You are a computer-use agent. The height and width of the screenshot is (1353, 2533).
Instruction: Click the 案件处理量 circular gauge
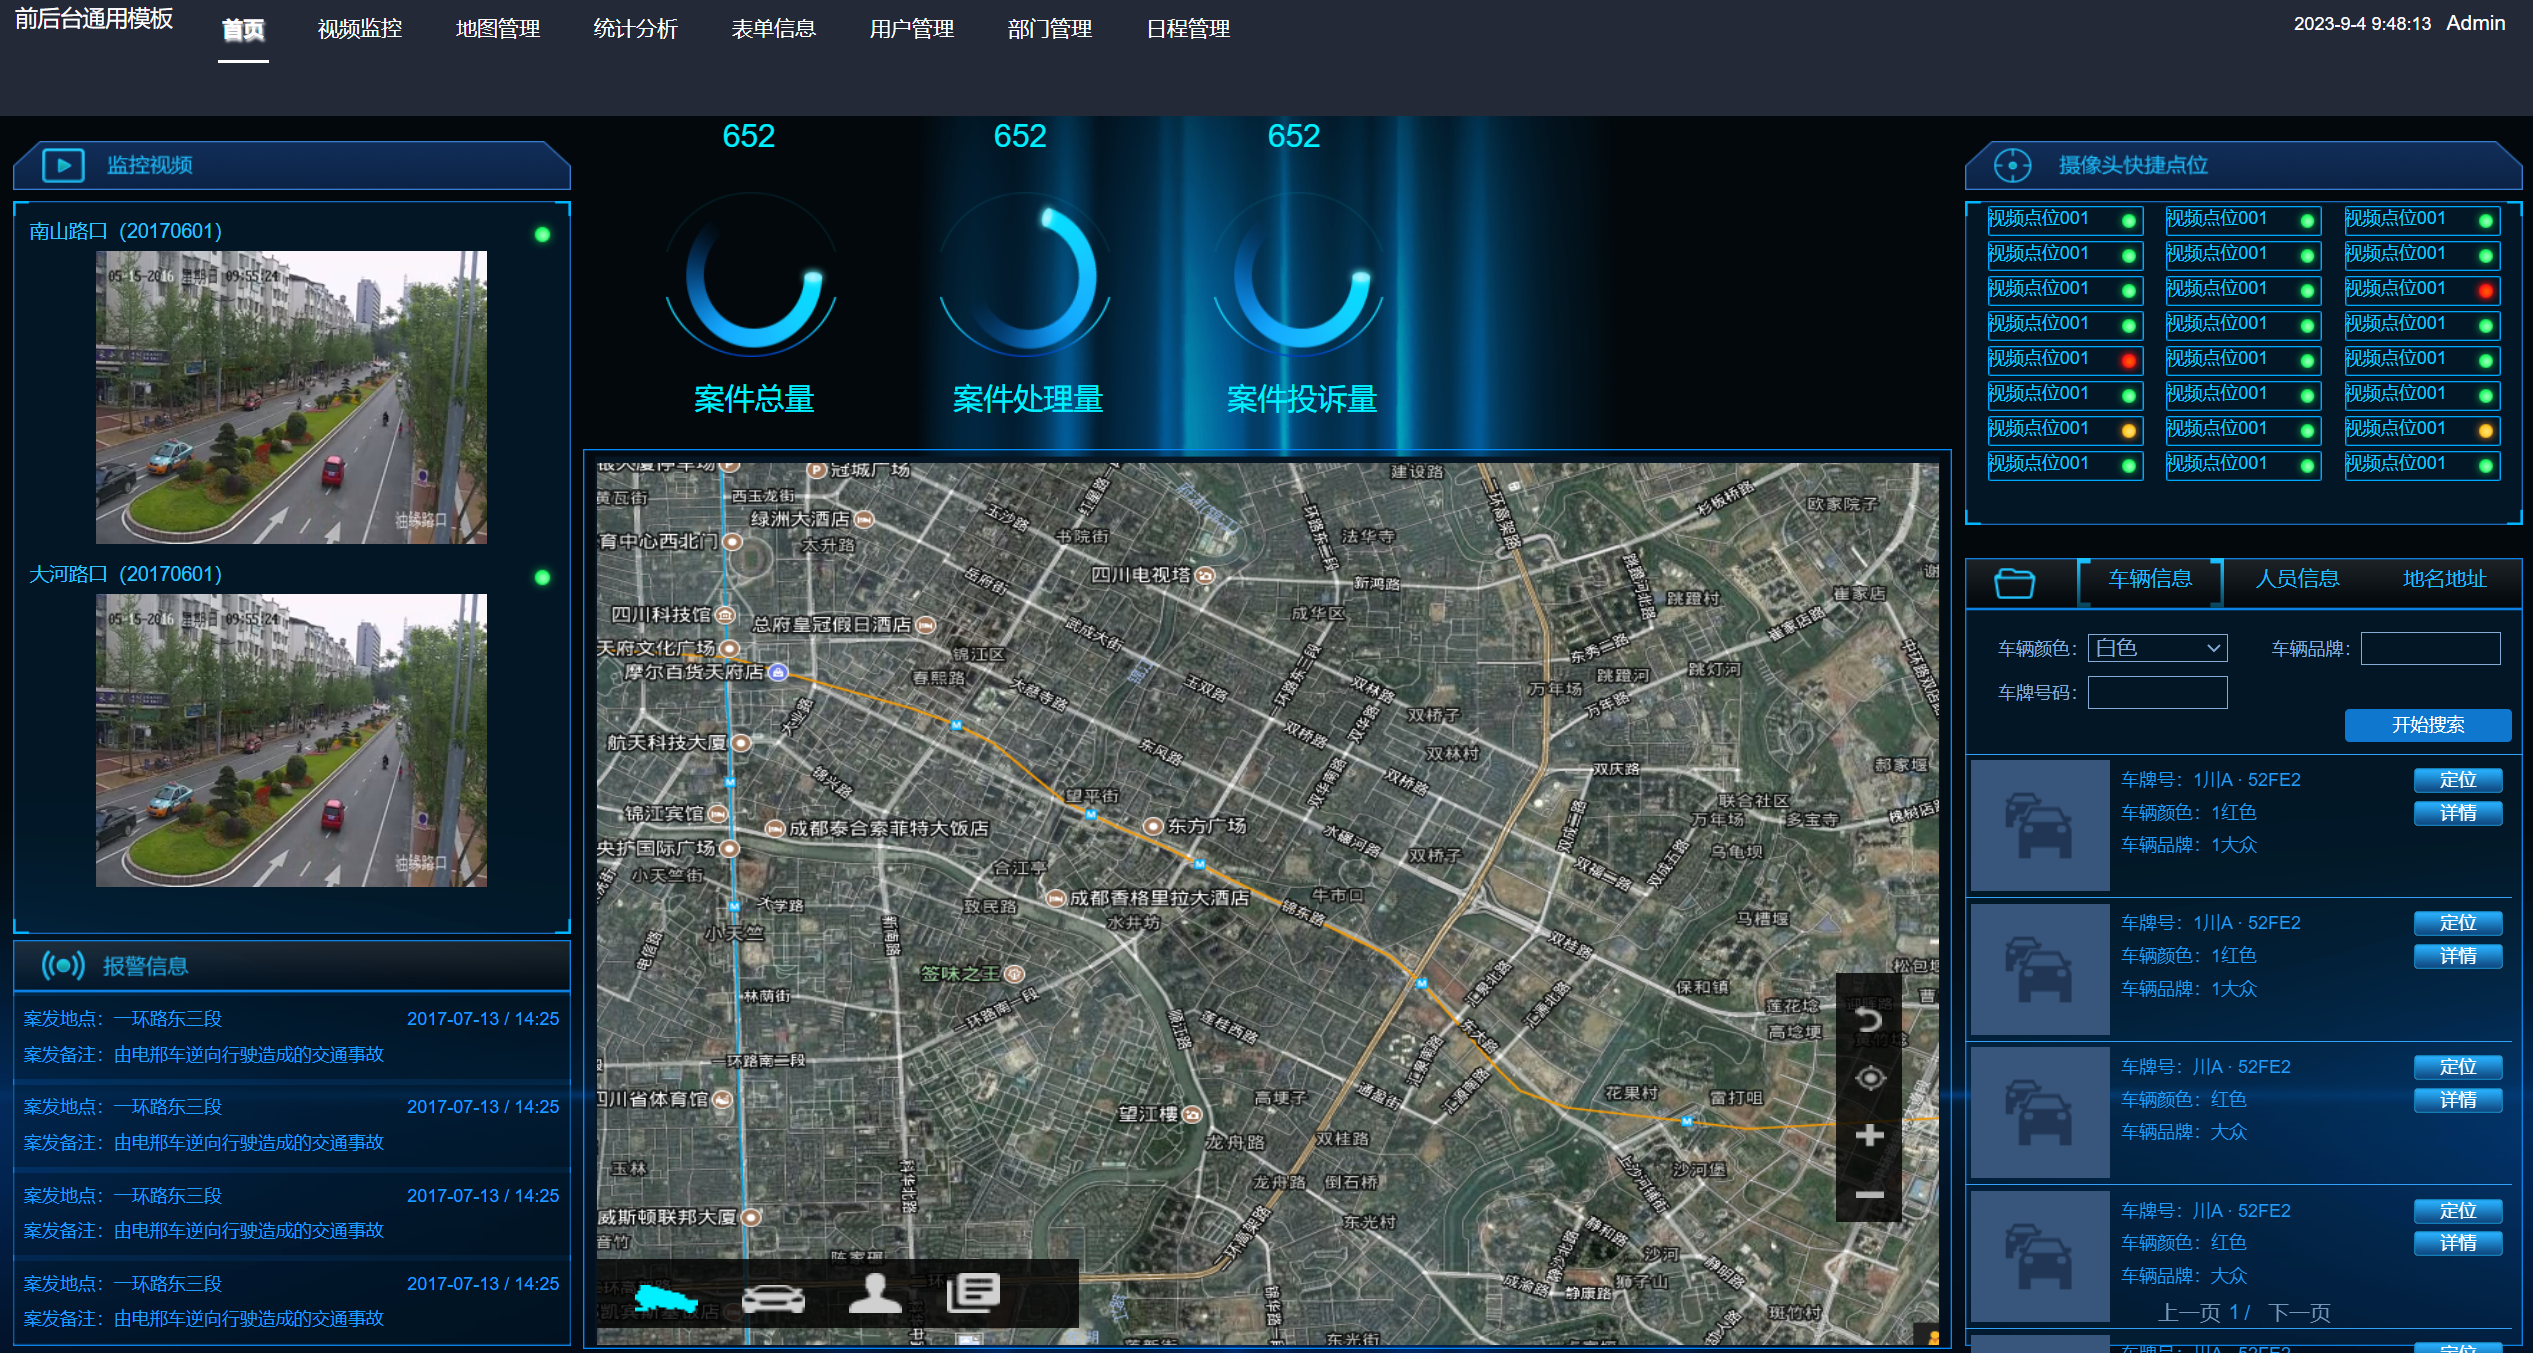pyautogui.click(x=1025, y=276)
